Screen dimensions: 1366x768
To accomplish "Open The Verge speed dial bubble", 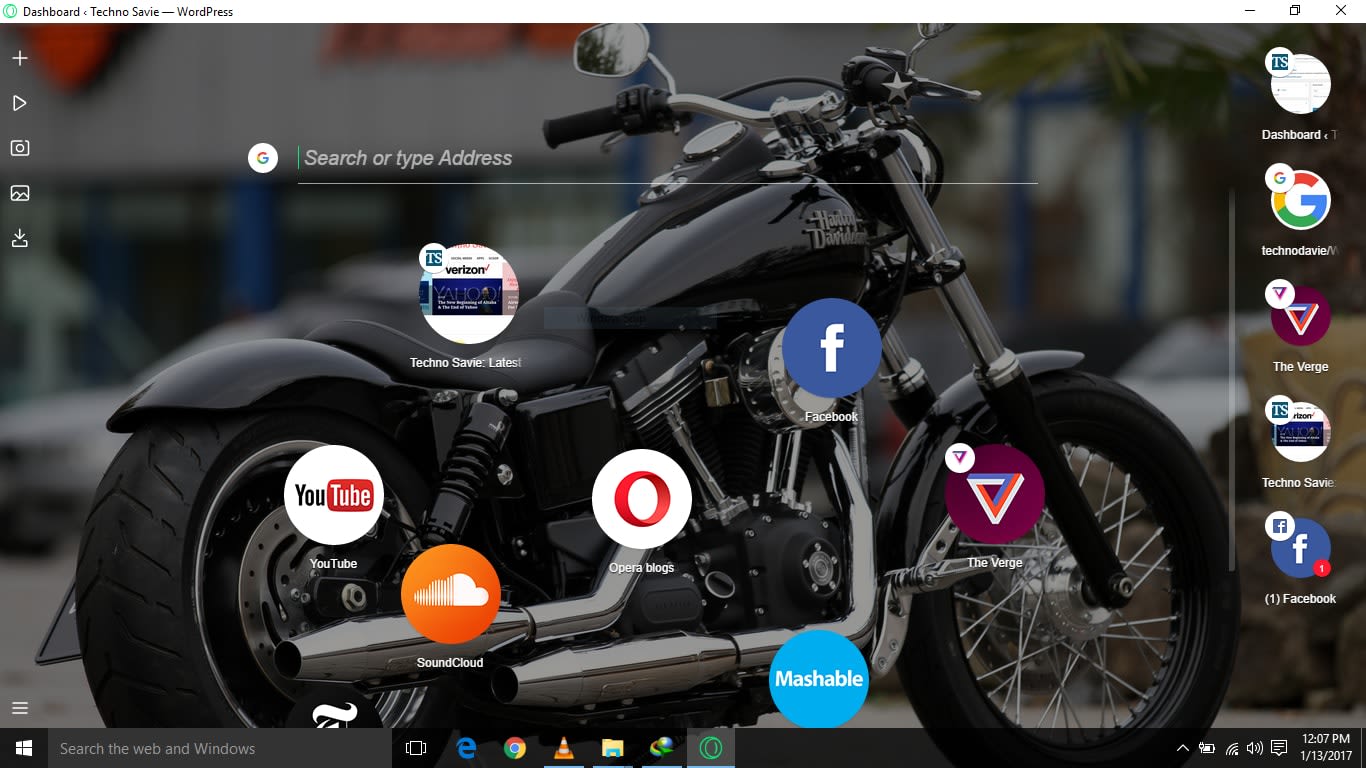I will [x=995, y=494].
